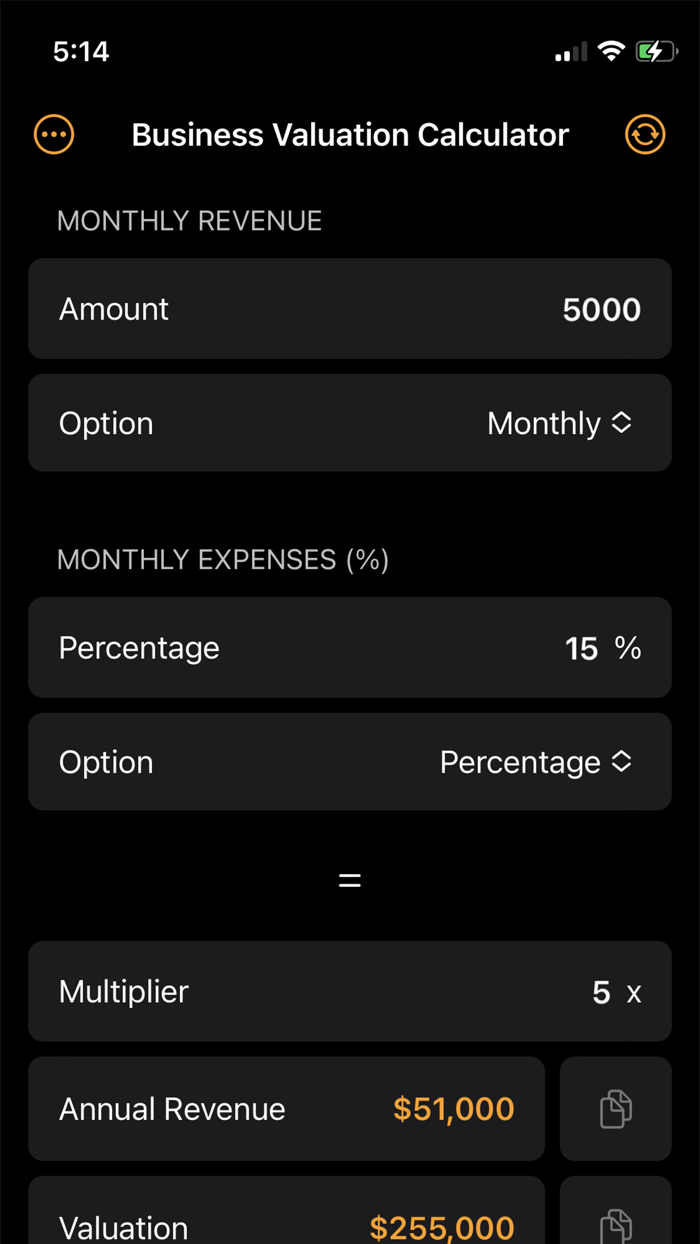Screen dimensions: 700x1244
Task: Edit the Multiplier value of 5
Action: (601, 991)
